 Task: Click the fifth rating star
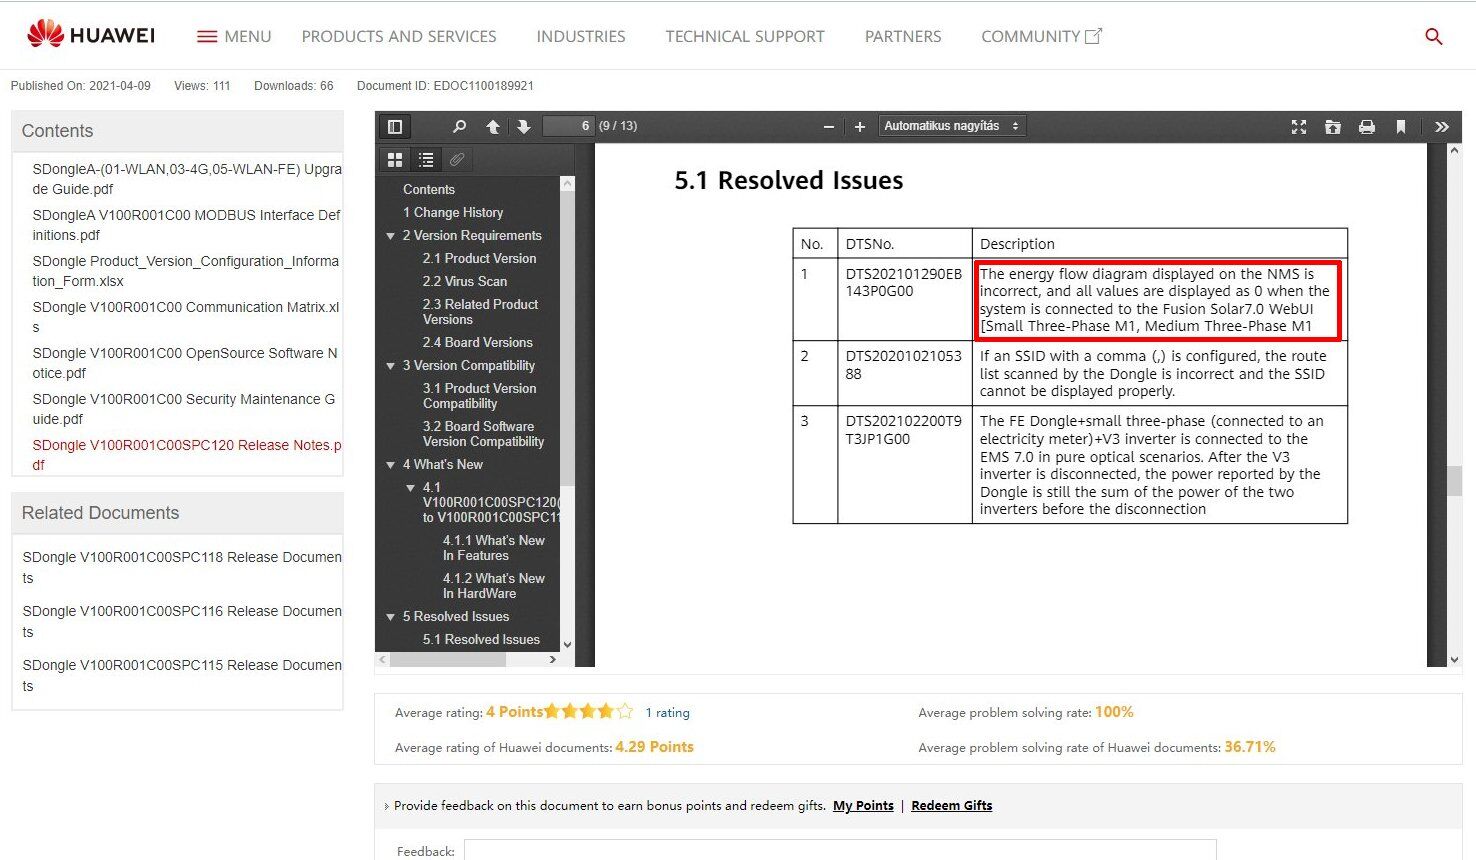pos(625,712)
